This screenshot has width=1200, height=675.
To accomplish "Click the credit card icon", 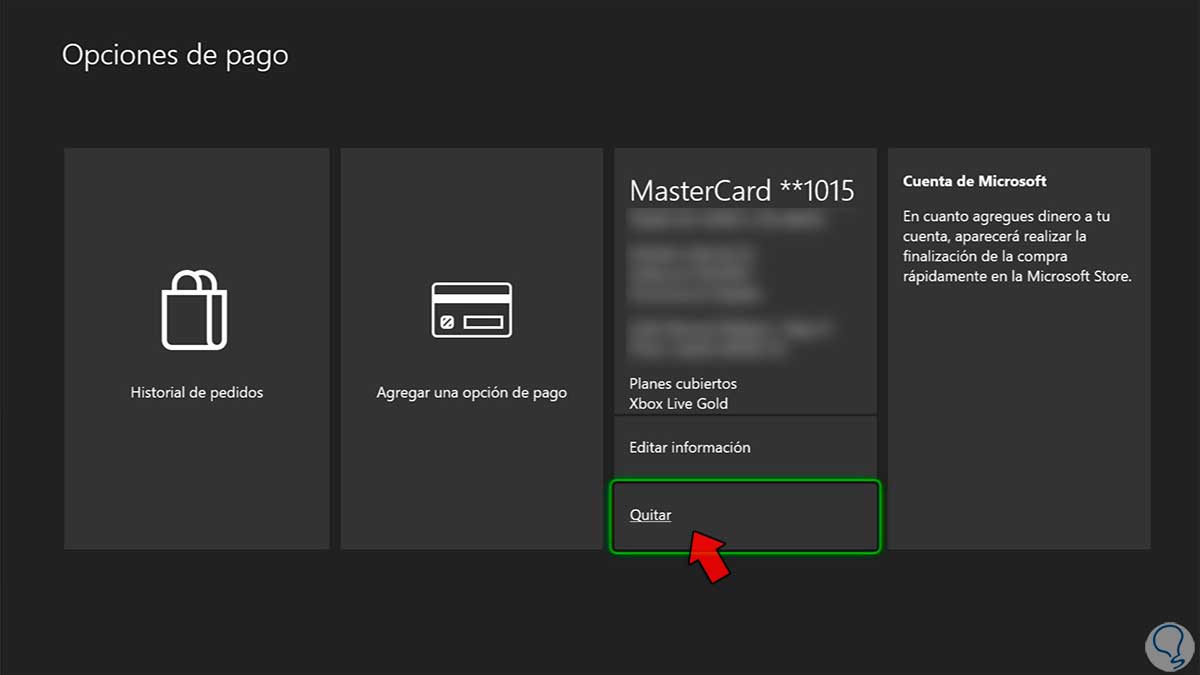I will 471,310.
